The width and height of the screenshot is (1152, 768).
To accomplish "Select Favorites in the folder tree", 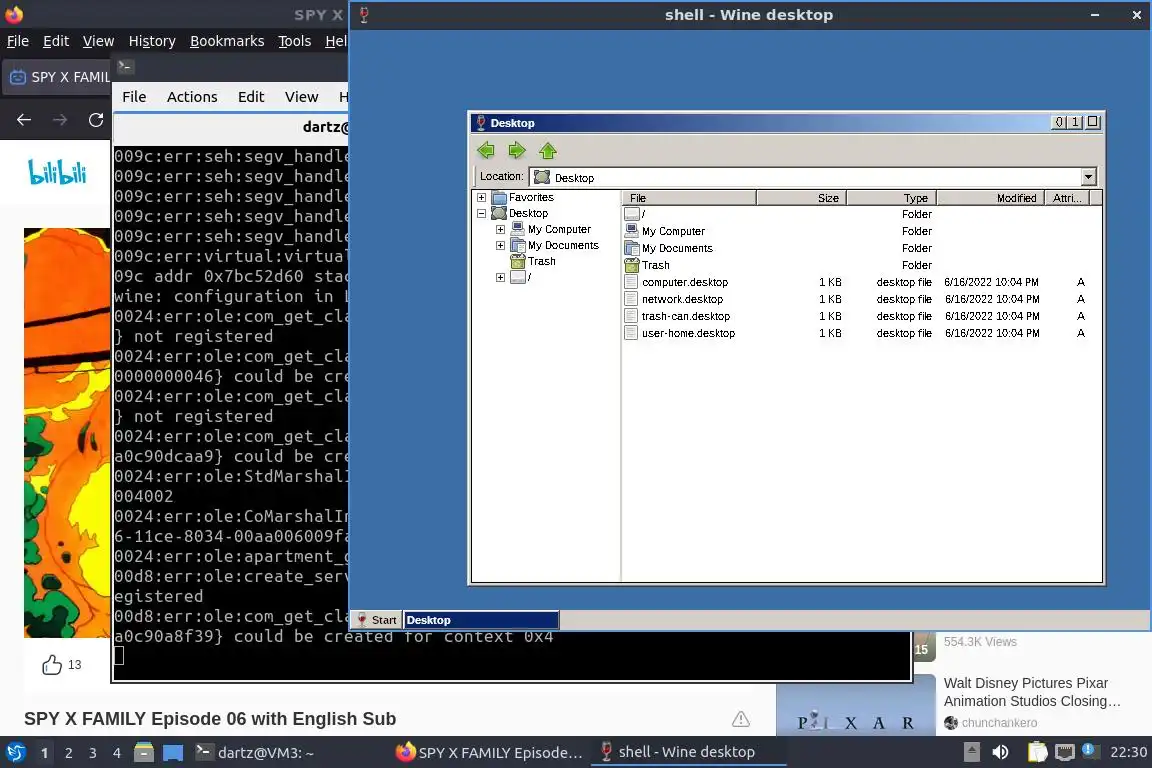I will [x=531, y=197].
